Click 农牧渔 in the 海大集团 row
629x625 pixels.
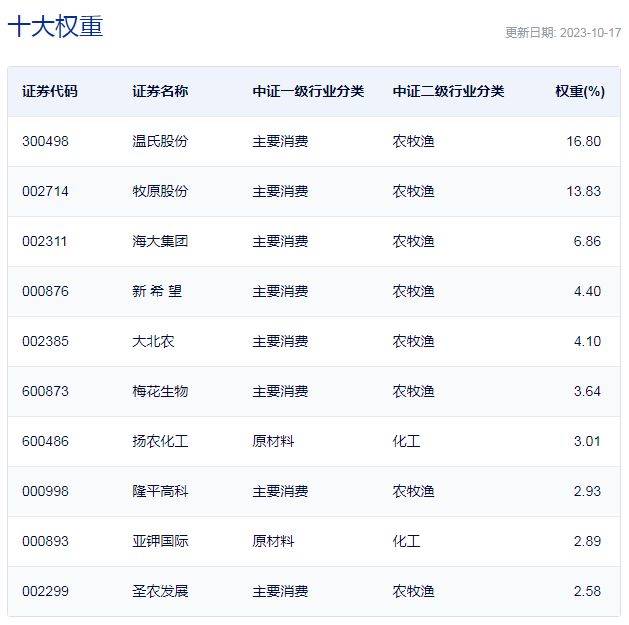point(413,241)
